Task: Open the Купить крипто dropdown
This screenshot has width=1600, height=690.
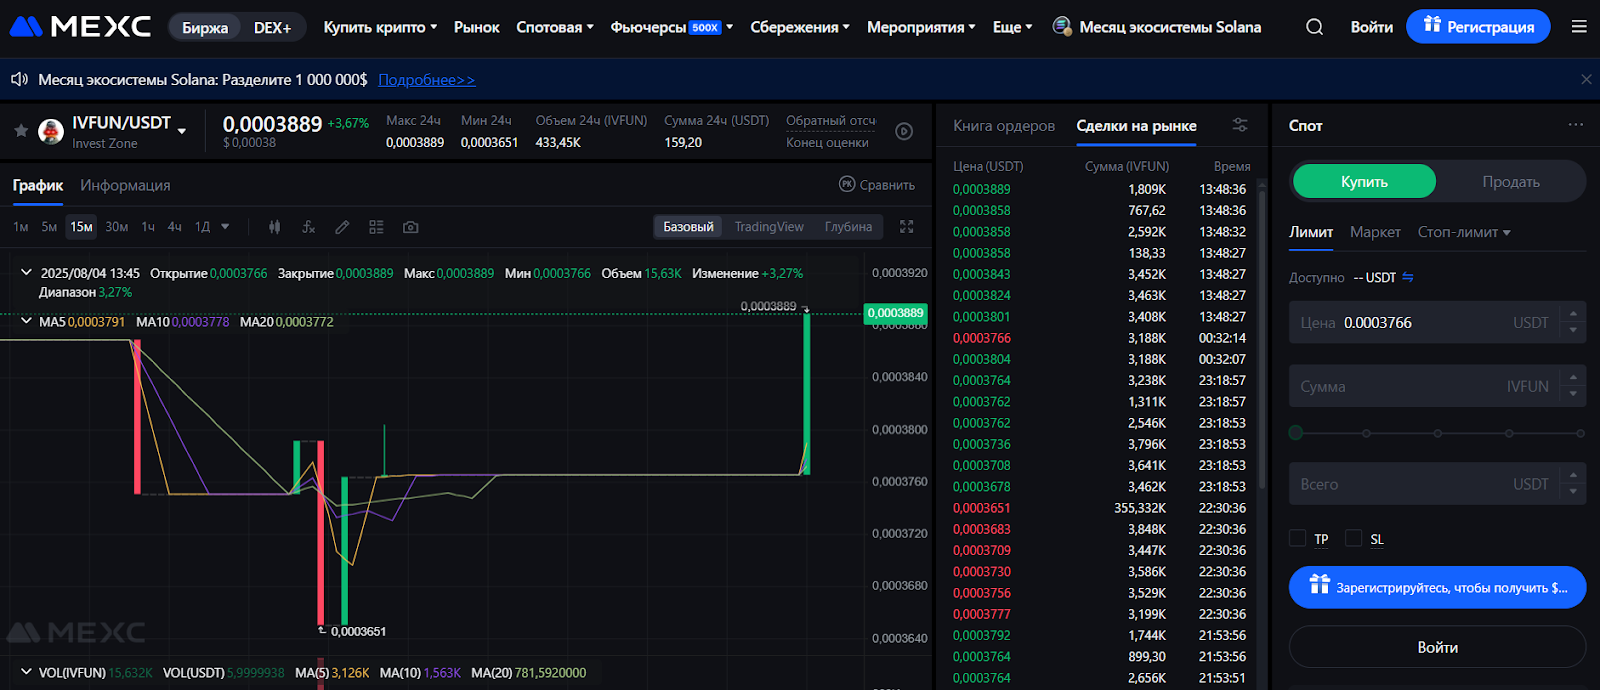Action: [x=380, y=27]
